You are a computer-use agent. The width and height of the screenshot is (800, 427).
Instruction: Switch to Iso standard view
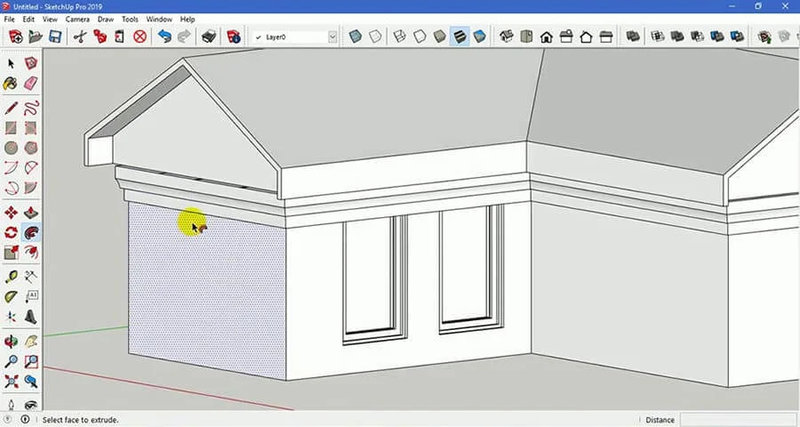505,37
